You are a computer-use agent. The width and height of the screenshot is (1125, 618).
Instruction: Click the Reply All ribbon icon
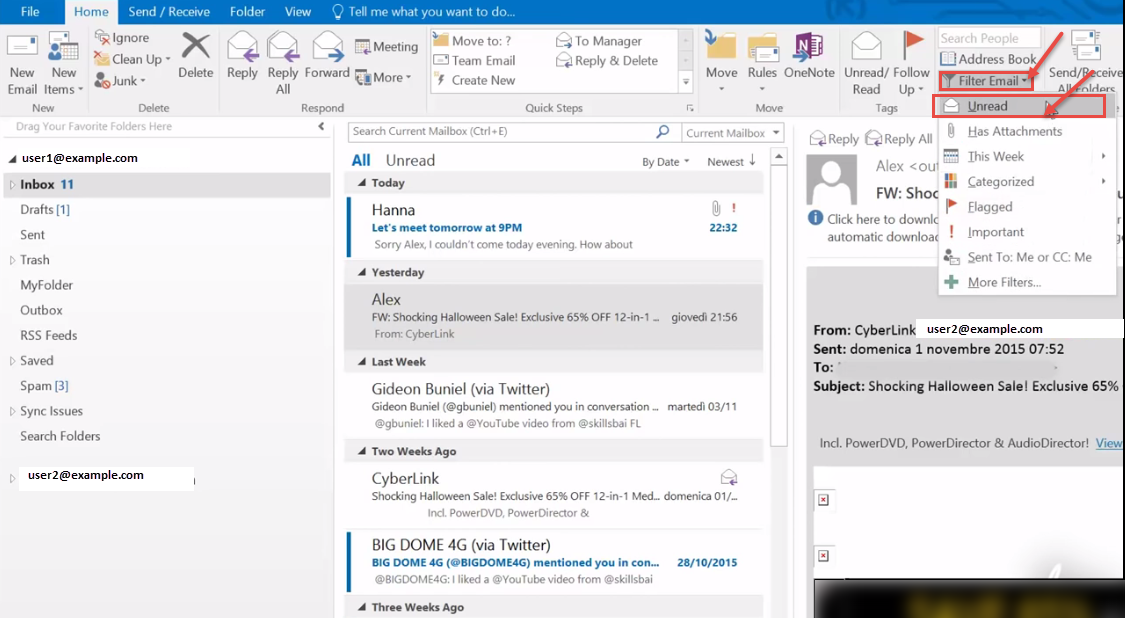click(283, 49)
